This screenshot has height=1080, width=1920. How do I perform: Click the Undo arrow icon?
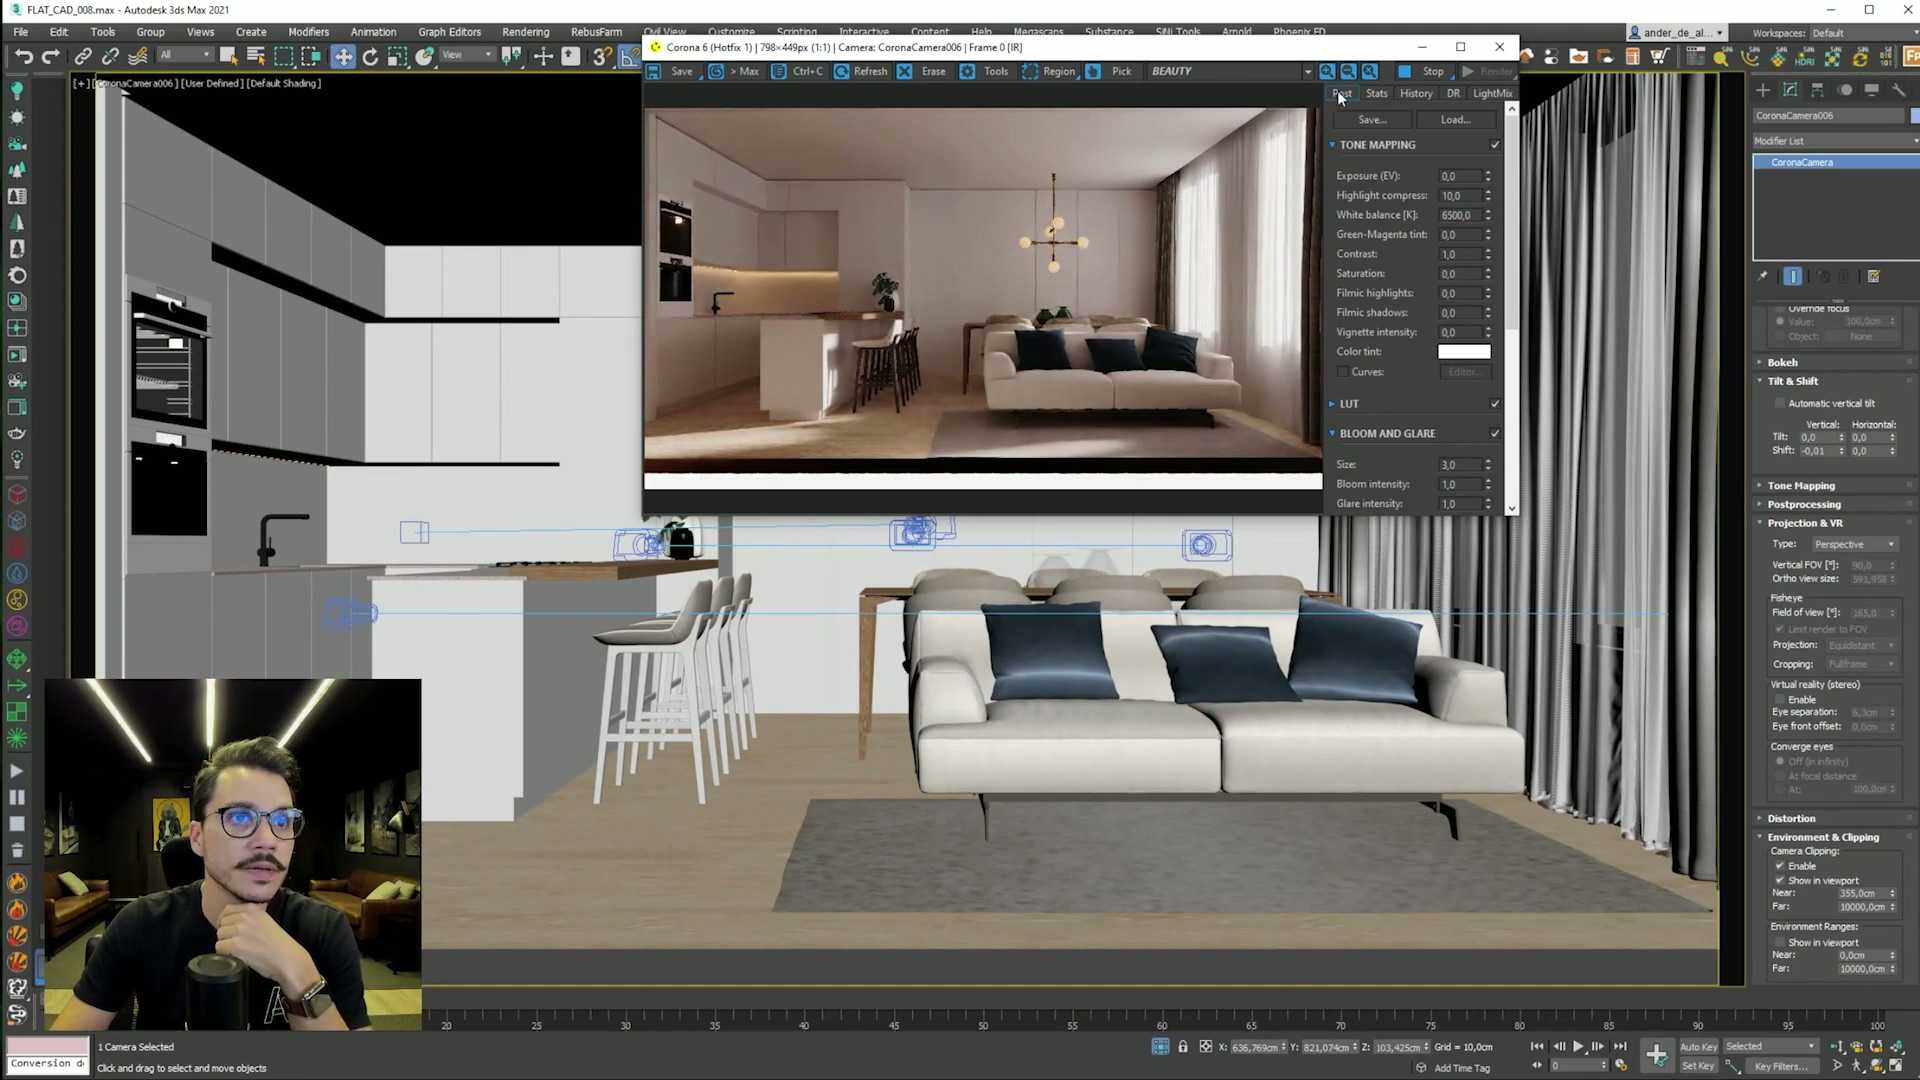tap(24, 57)
